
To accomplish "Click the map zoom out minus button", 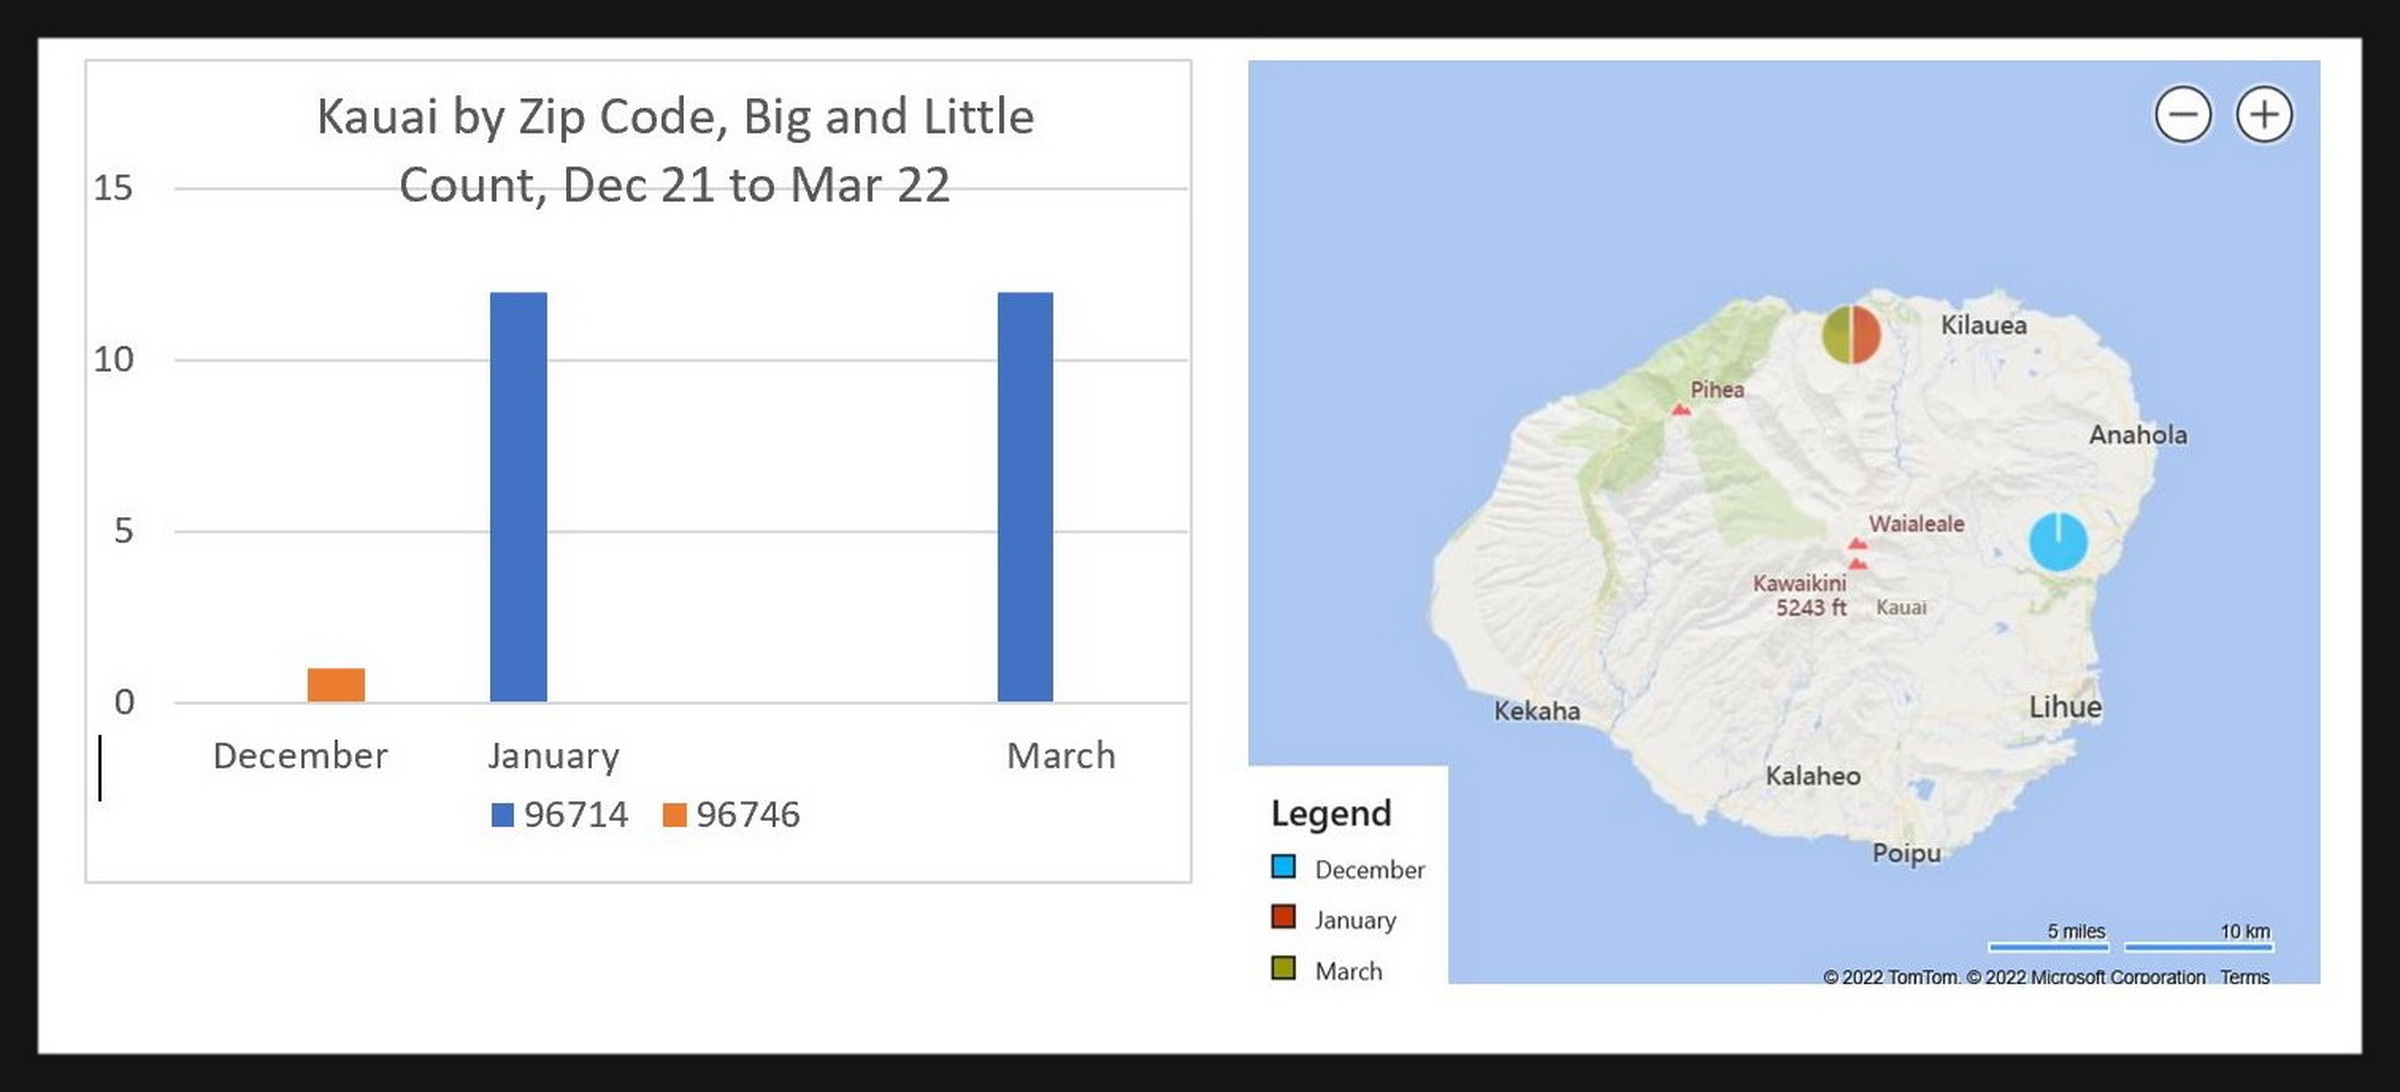I will click(x=2182, y=115).
